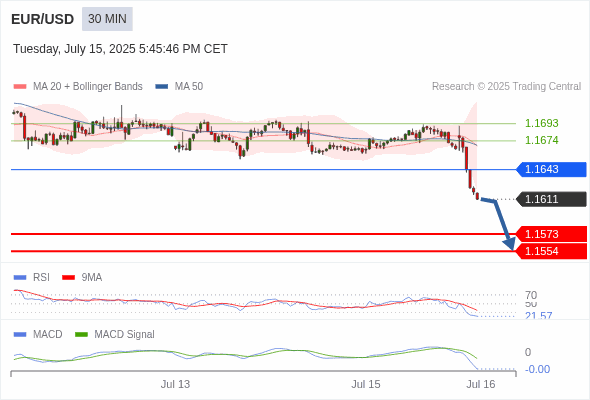Click the MA 20 + Bollinger Bands legend swatch
Image resolution: width=590 pixels, height=400 pixels.
click(x=20, y=87)
